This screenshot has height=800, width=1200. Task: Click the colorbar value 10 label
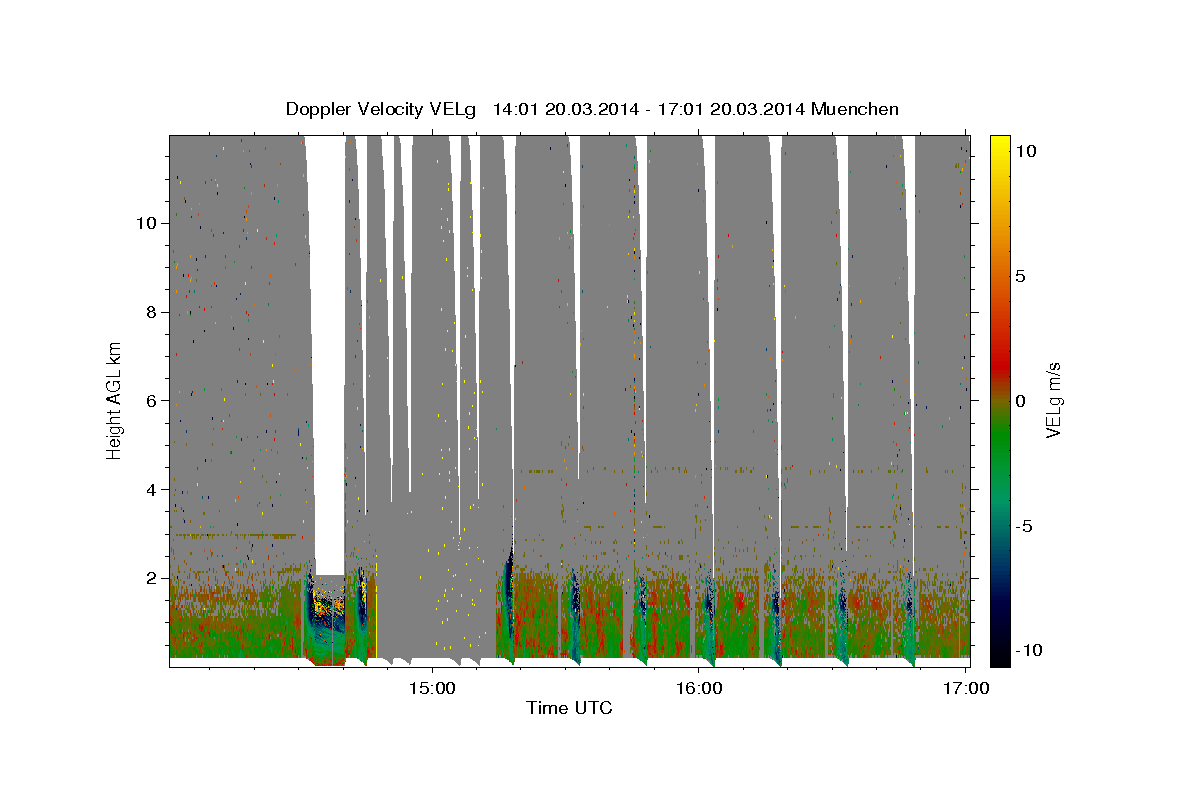tap(1024, 150)
